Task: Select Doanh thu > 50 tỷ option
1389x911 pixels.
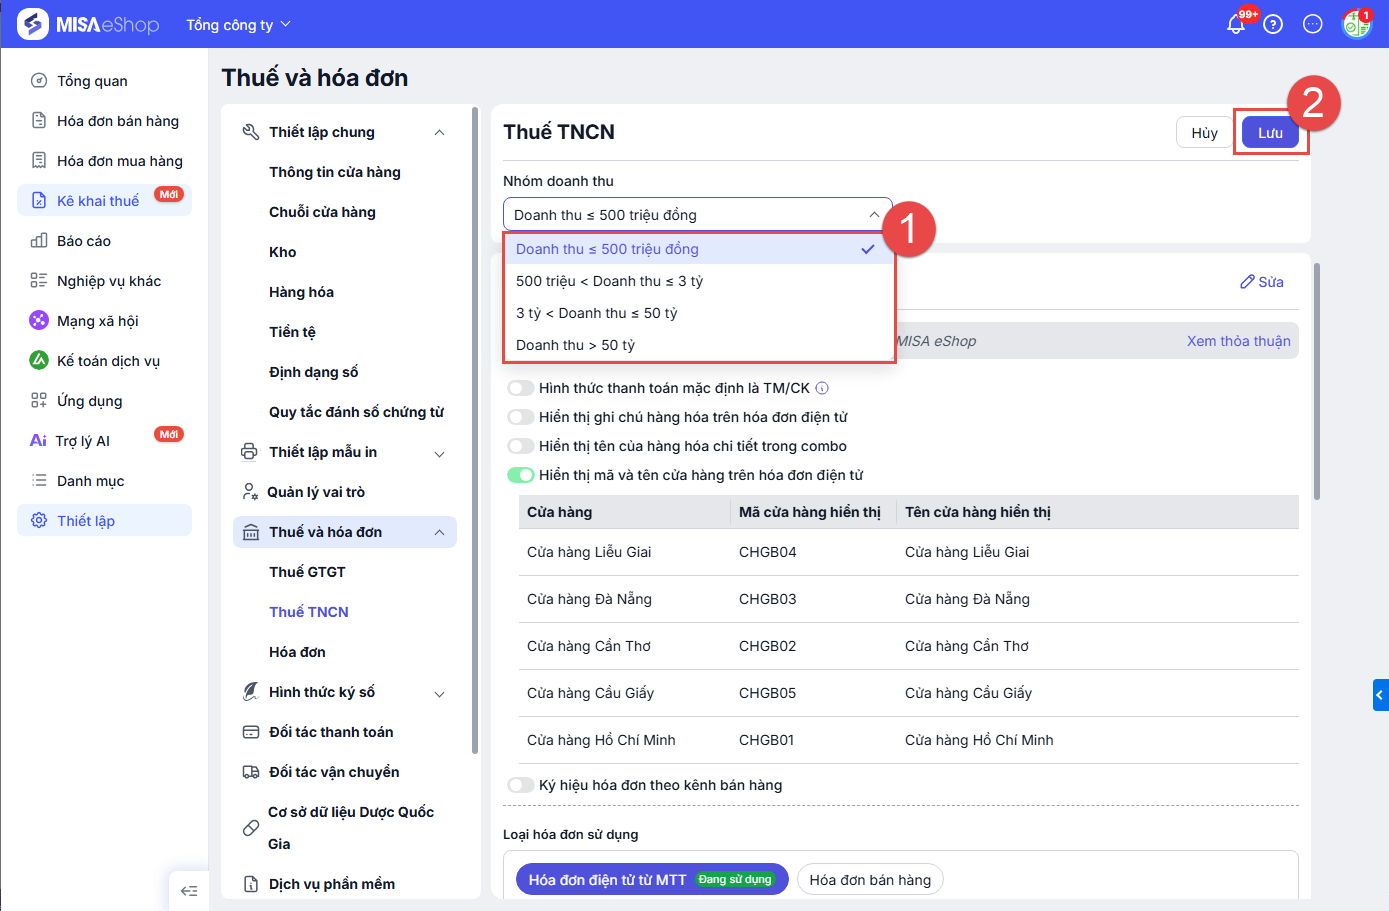Action: [697, 345]
